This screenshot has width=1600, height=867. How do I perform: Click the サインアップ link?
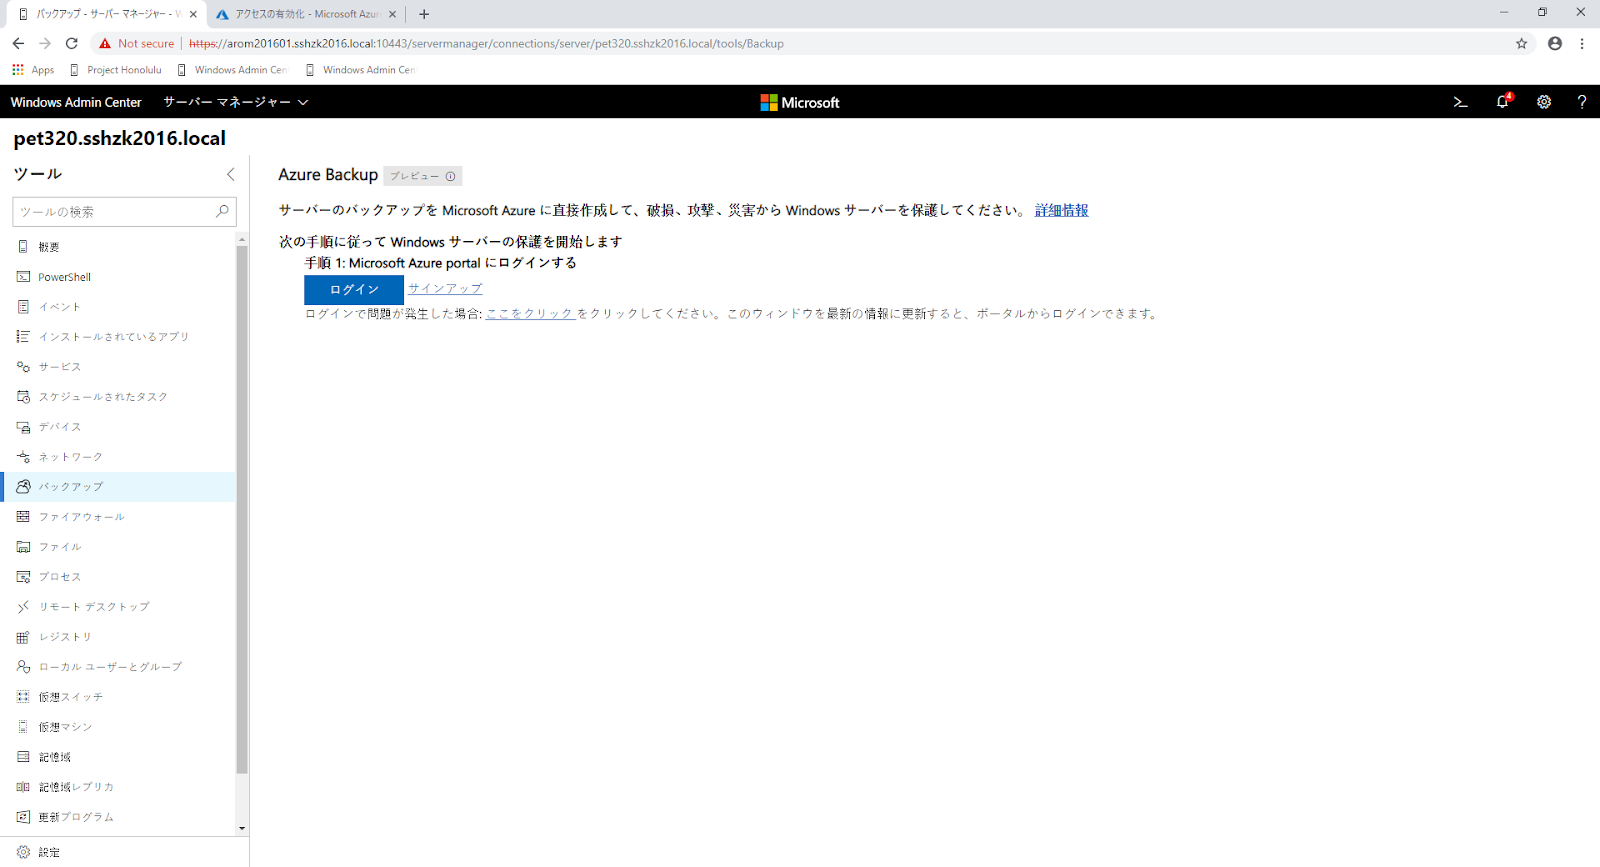pos(445,288)
